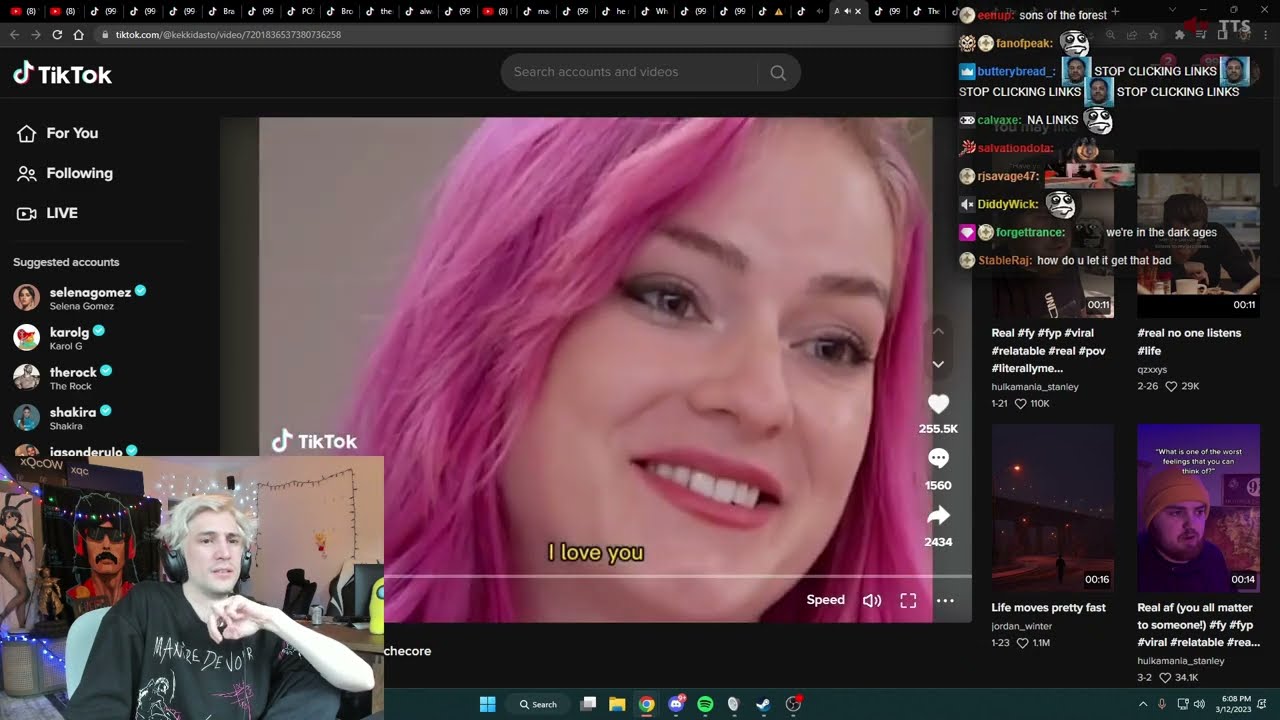The height and width of the screenshot is (720, 1280).
Task: Open the Following feed
Action: [65, 173]
